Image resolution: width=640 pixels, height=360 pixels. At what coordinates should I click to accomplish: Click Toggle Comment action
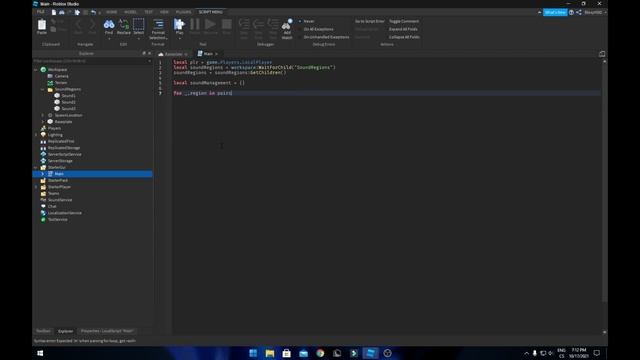(404, 21)
